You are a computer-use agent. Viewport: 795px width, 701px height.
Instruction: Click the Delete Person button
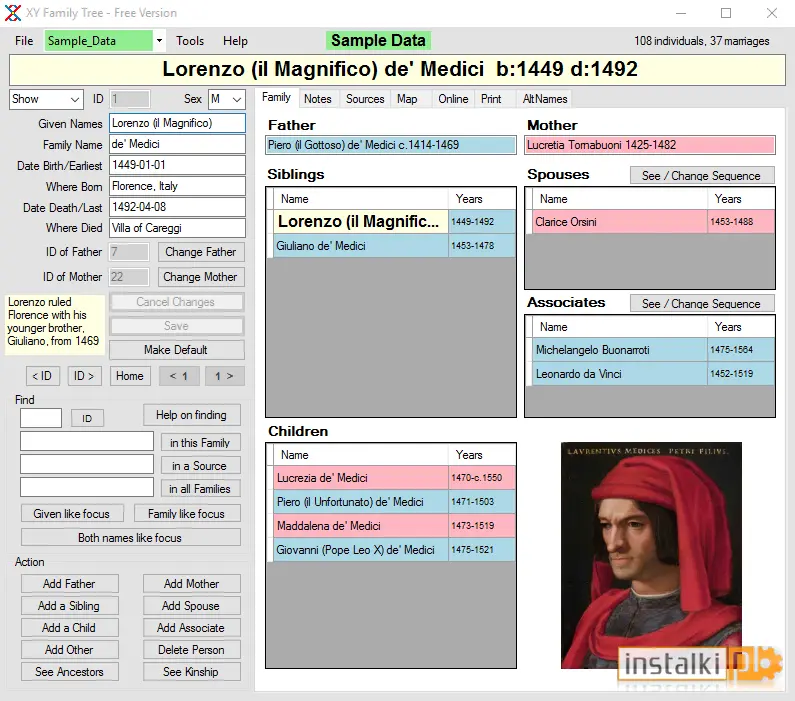(x=191, y=650)
